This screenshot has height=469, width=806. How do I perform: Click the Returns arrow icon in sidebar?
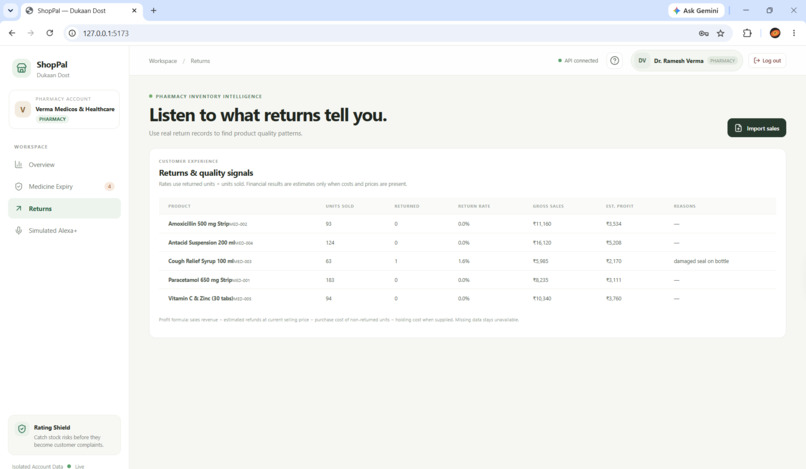coord(19,209)
